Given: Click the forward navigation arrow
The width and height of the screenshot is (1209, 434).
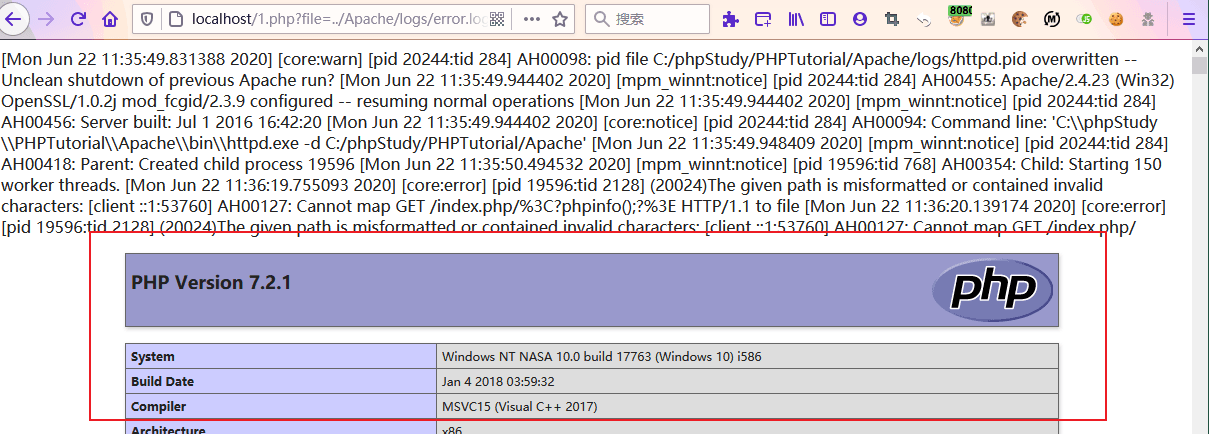Looking at the screenshot, I should [x=46, y=19].
